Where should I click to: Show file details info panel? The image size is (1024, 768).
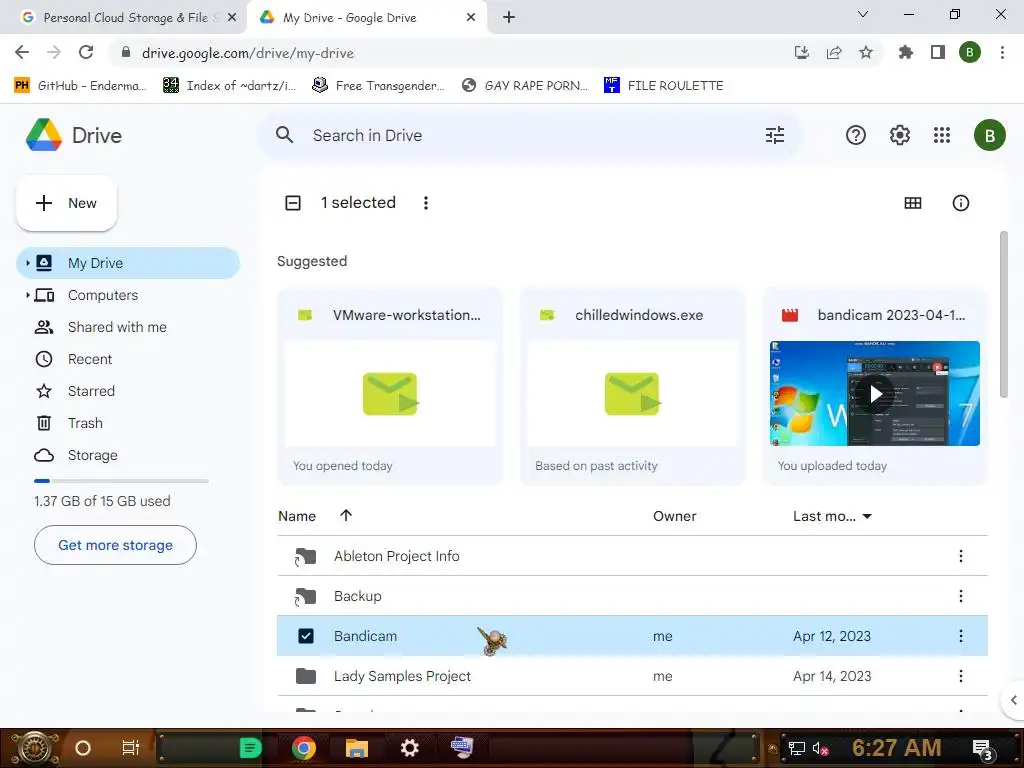(960, 203)
